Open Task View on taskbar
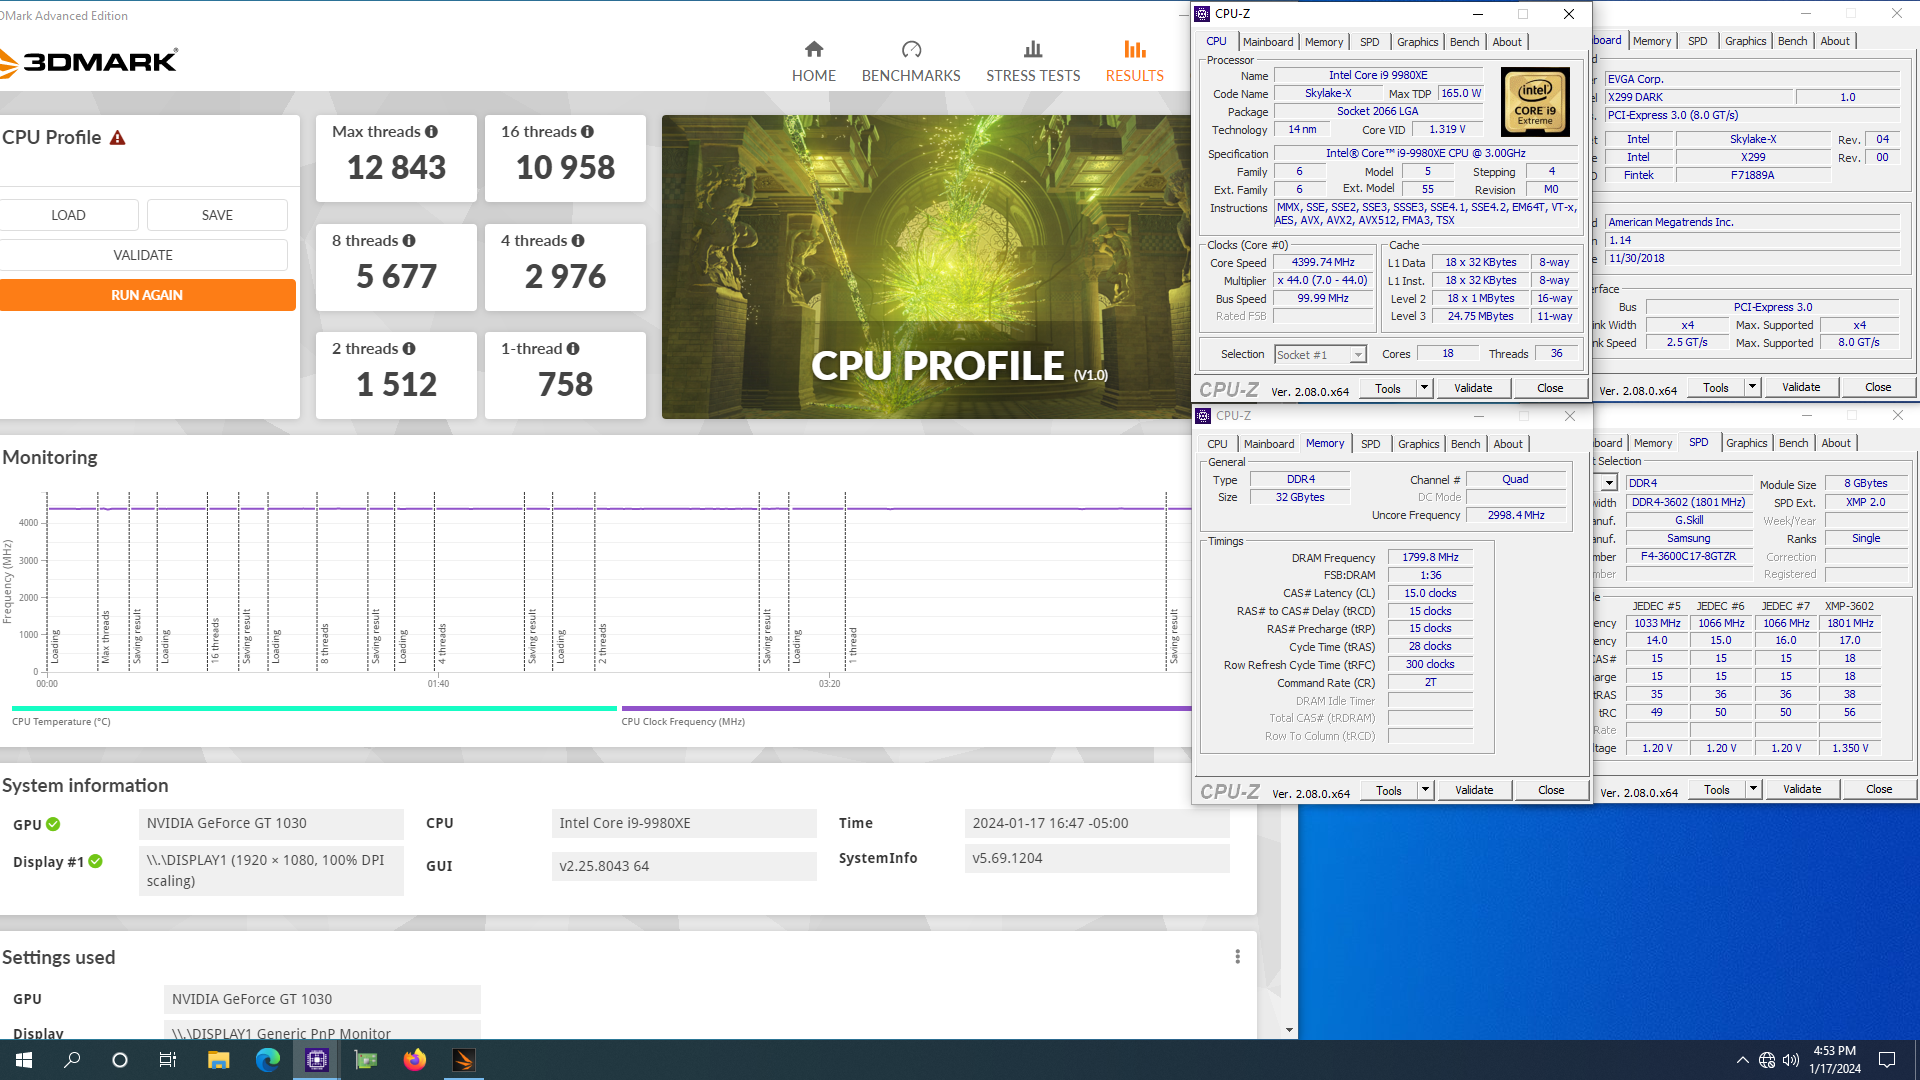Image resolution: width=1920 pixels, height=1080 pixels. click(168, 1060)
